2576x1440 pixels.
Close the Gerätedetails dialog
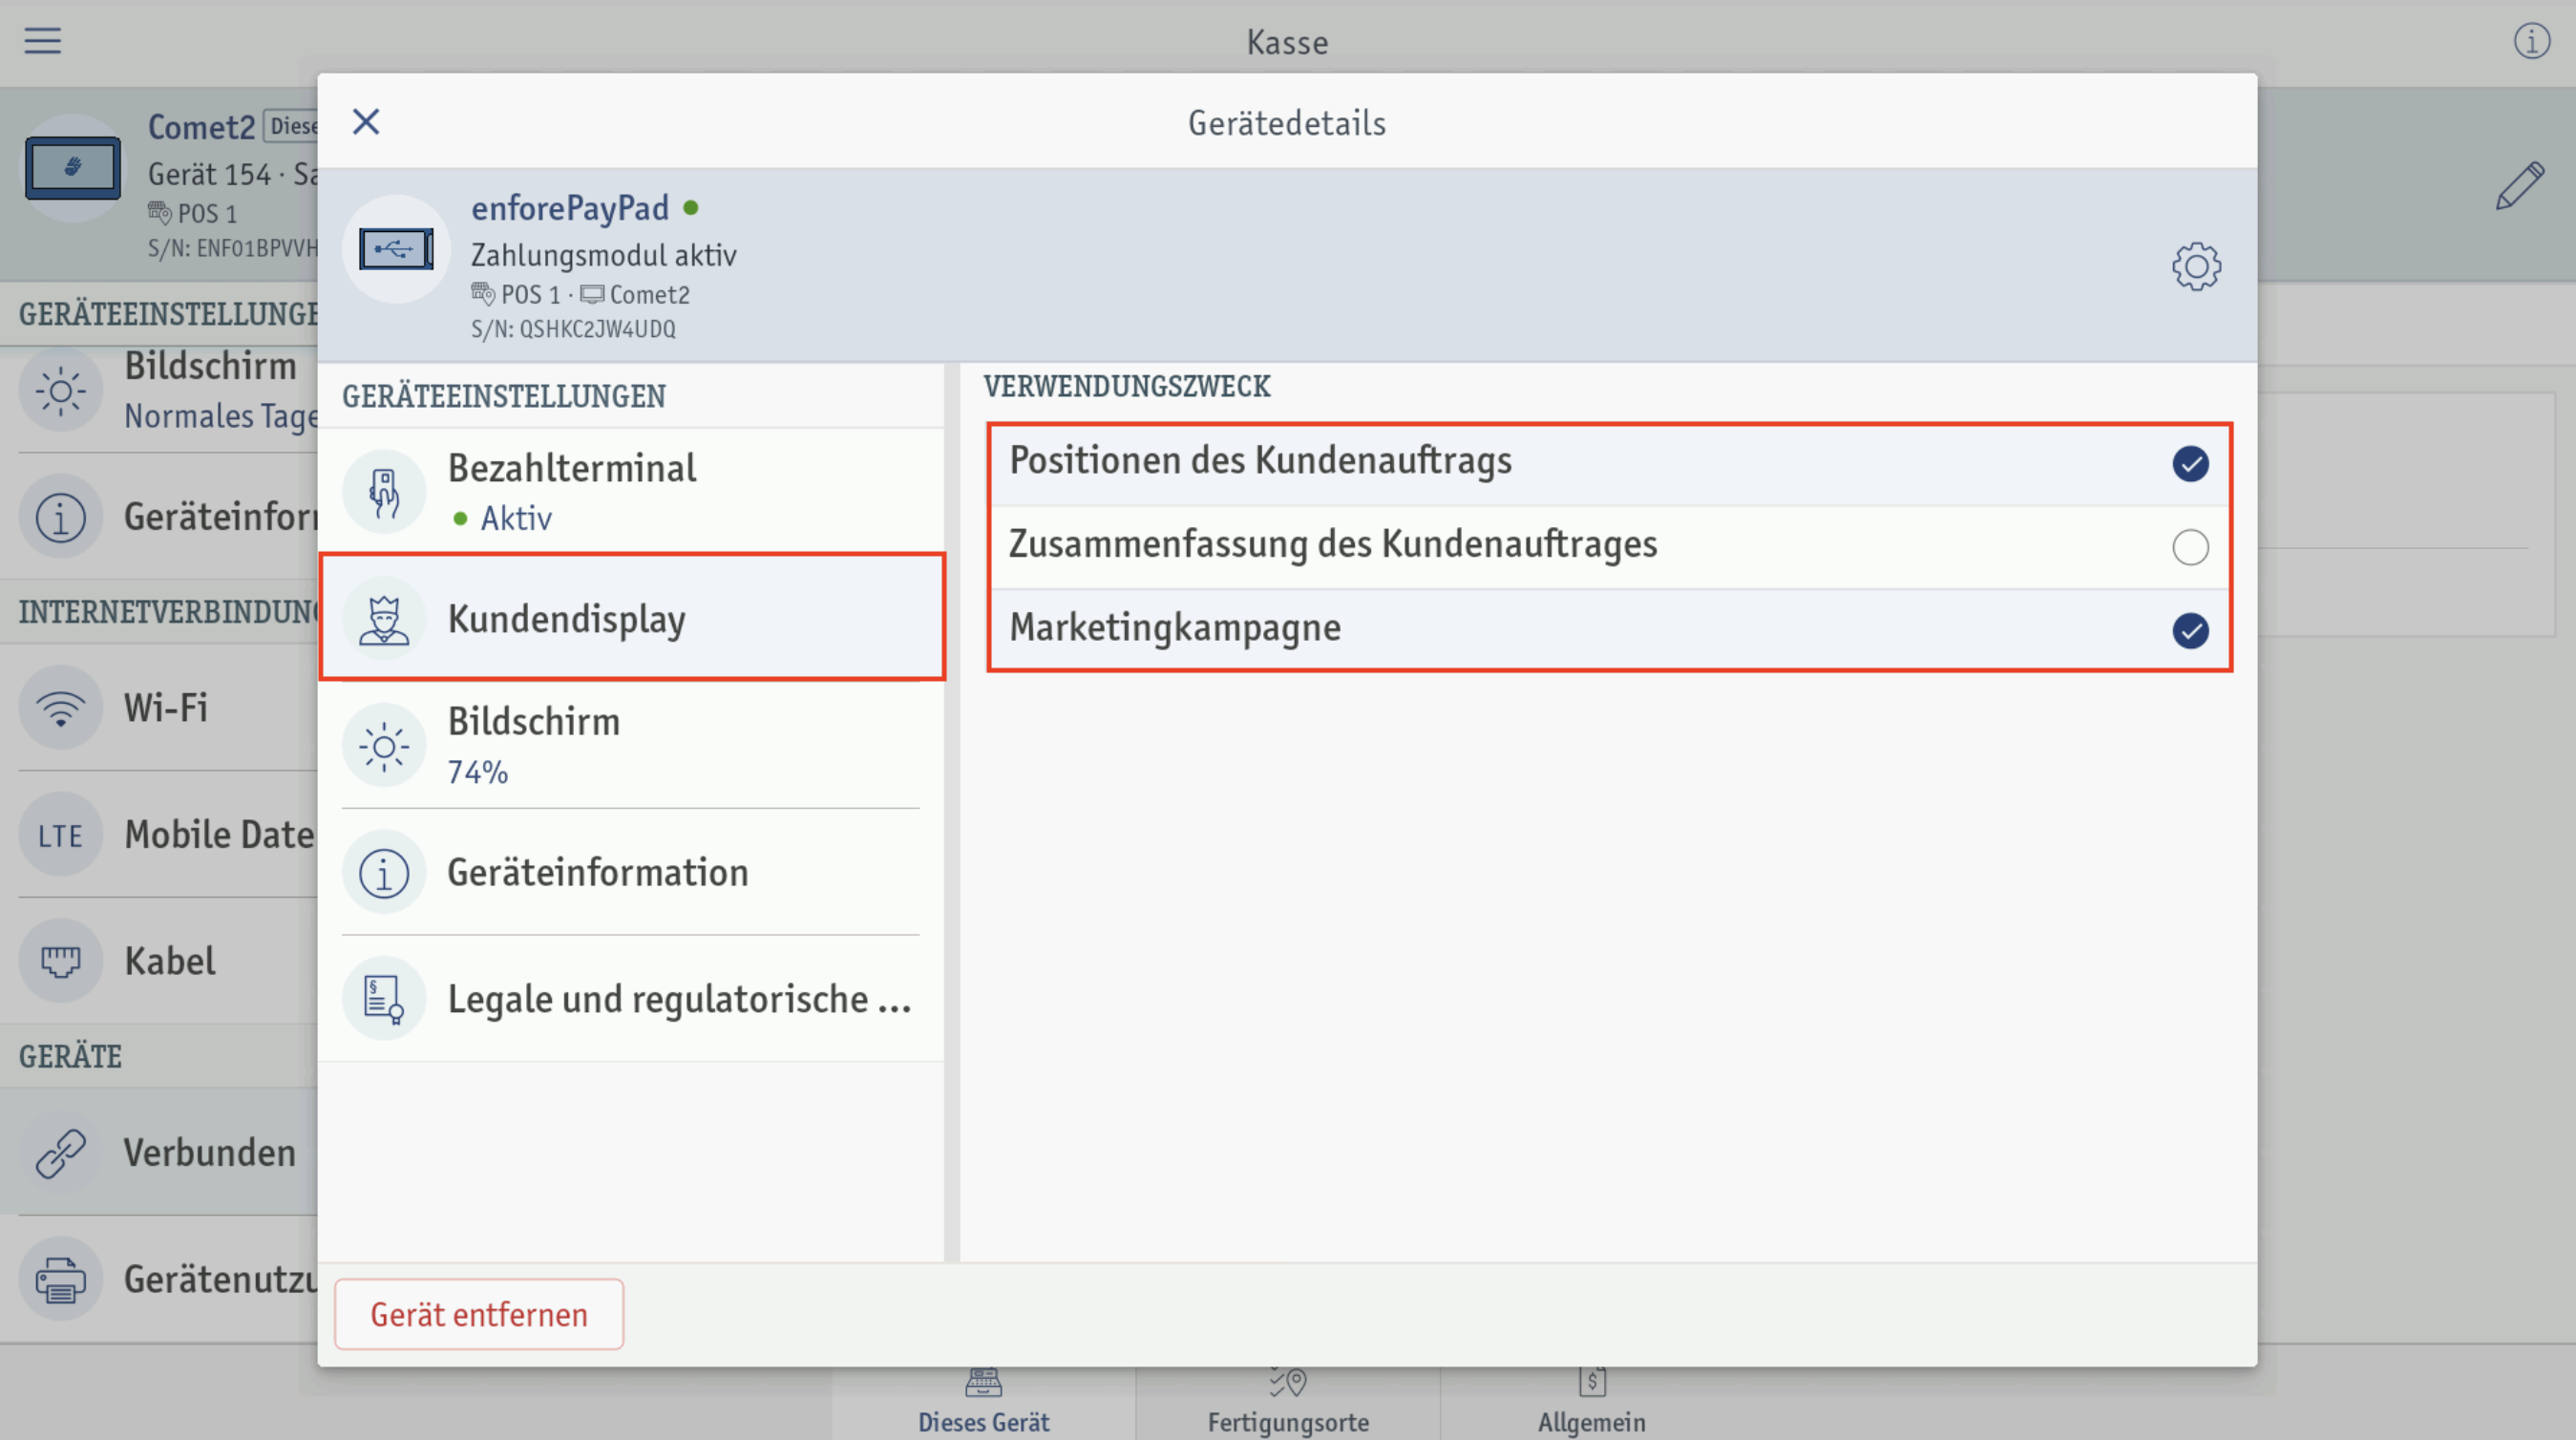[366, 122]
